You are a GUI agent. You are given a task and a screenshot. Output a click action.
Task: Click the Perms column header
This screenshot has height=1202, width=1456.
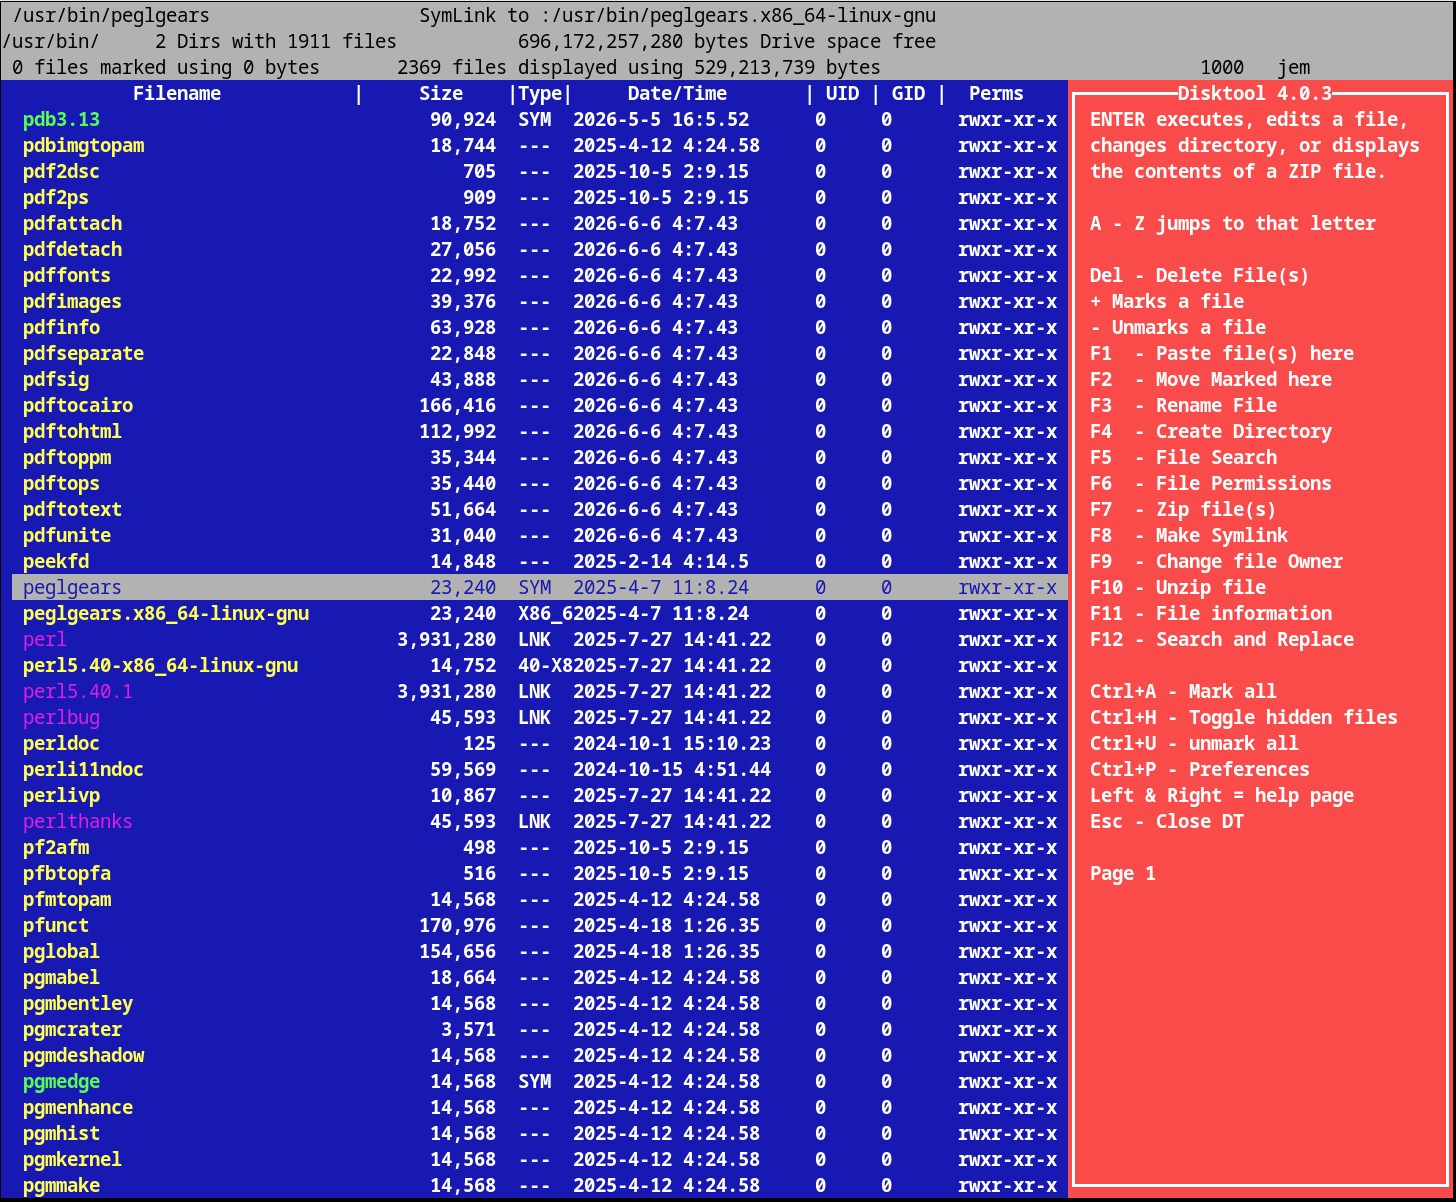996,94
